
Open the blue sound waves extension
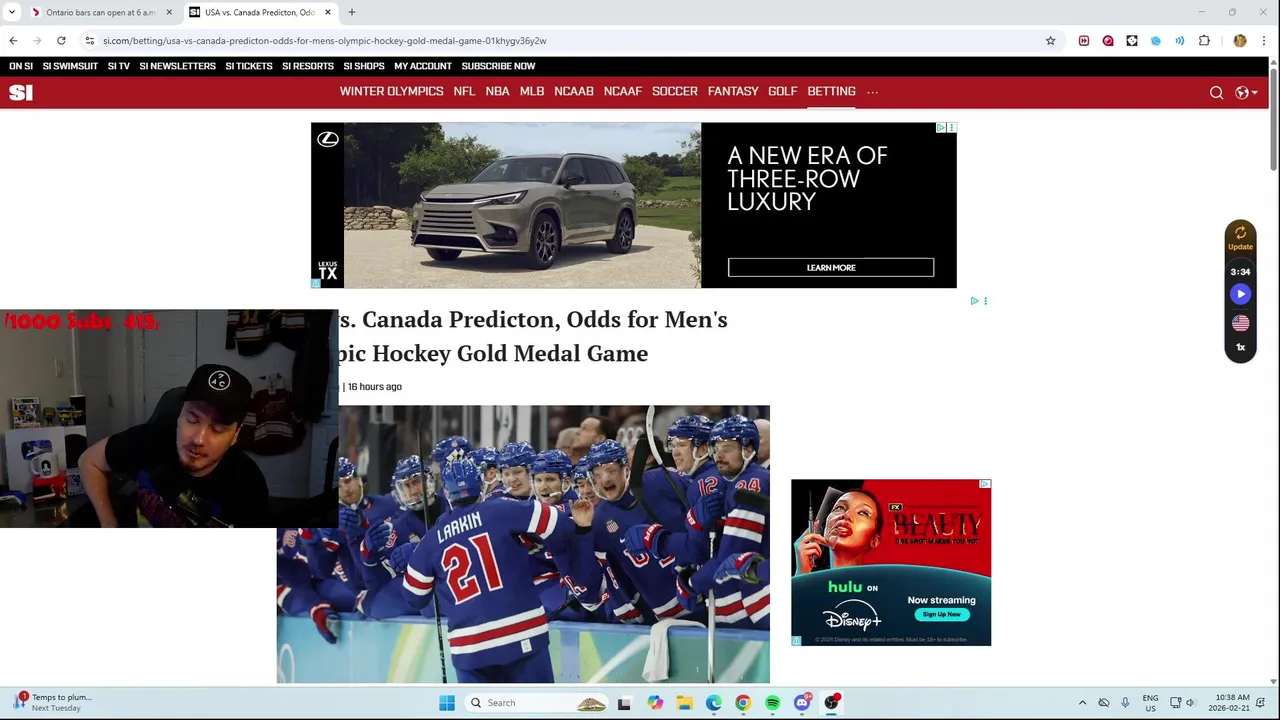[1180, 41]
